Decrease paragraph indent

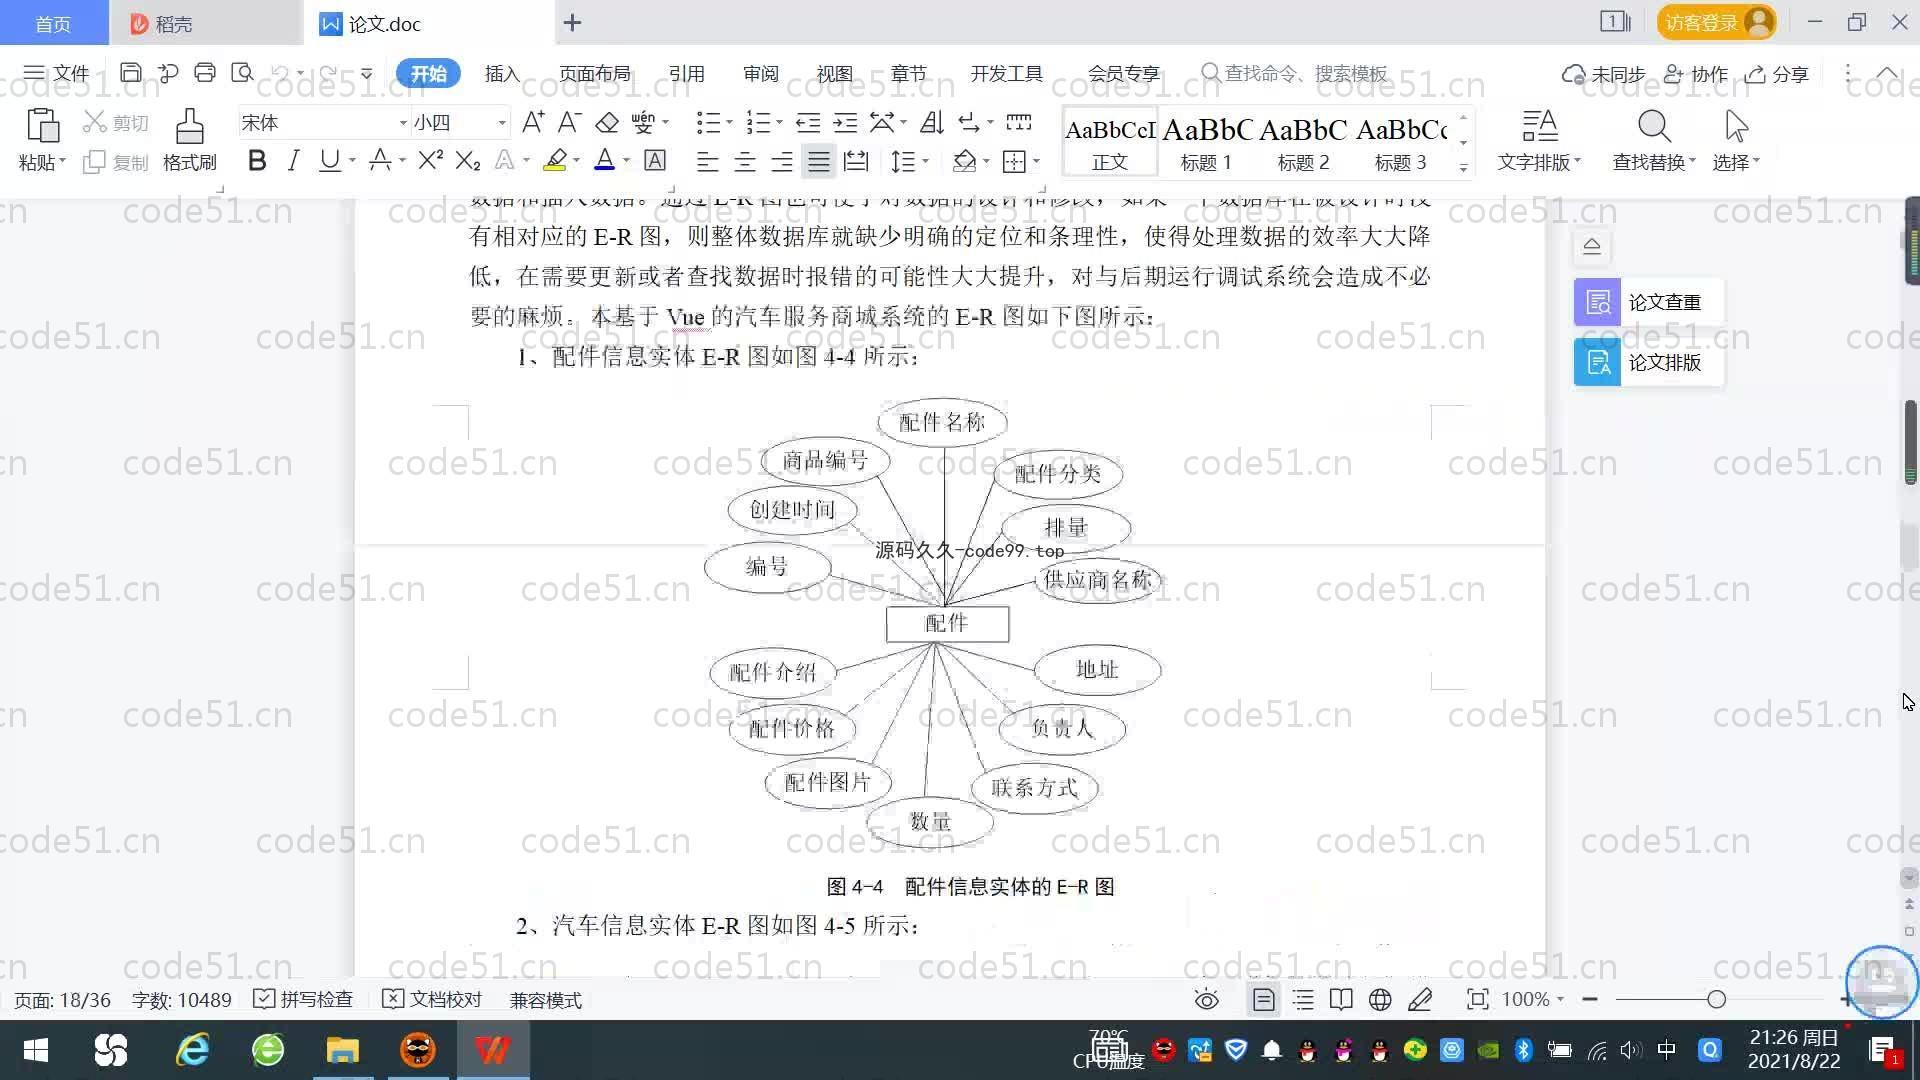[808, 123]
